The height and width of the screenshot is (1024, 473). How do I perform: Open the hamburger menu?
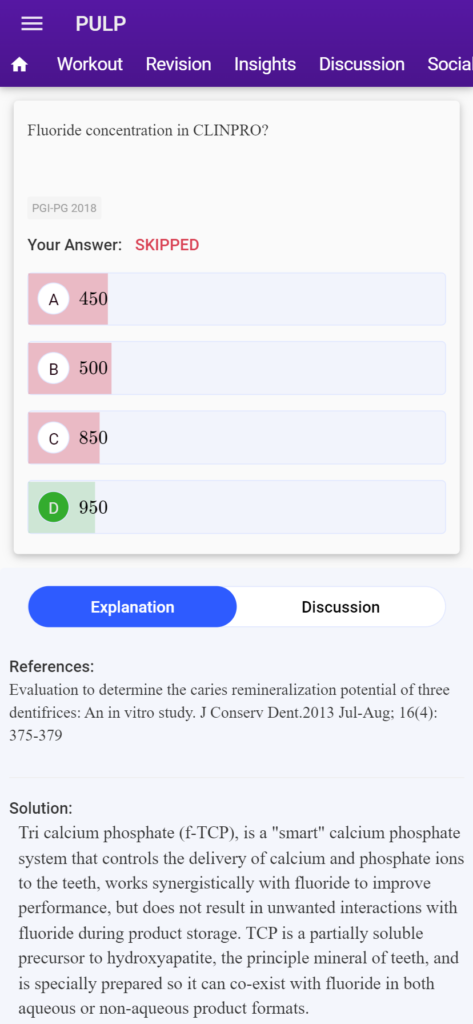(32, 24)
